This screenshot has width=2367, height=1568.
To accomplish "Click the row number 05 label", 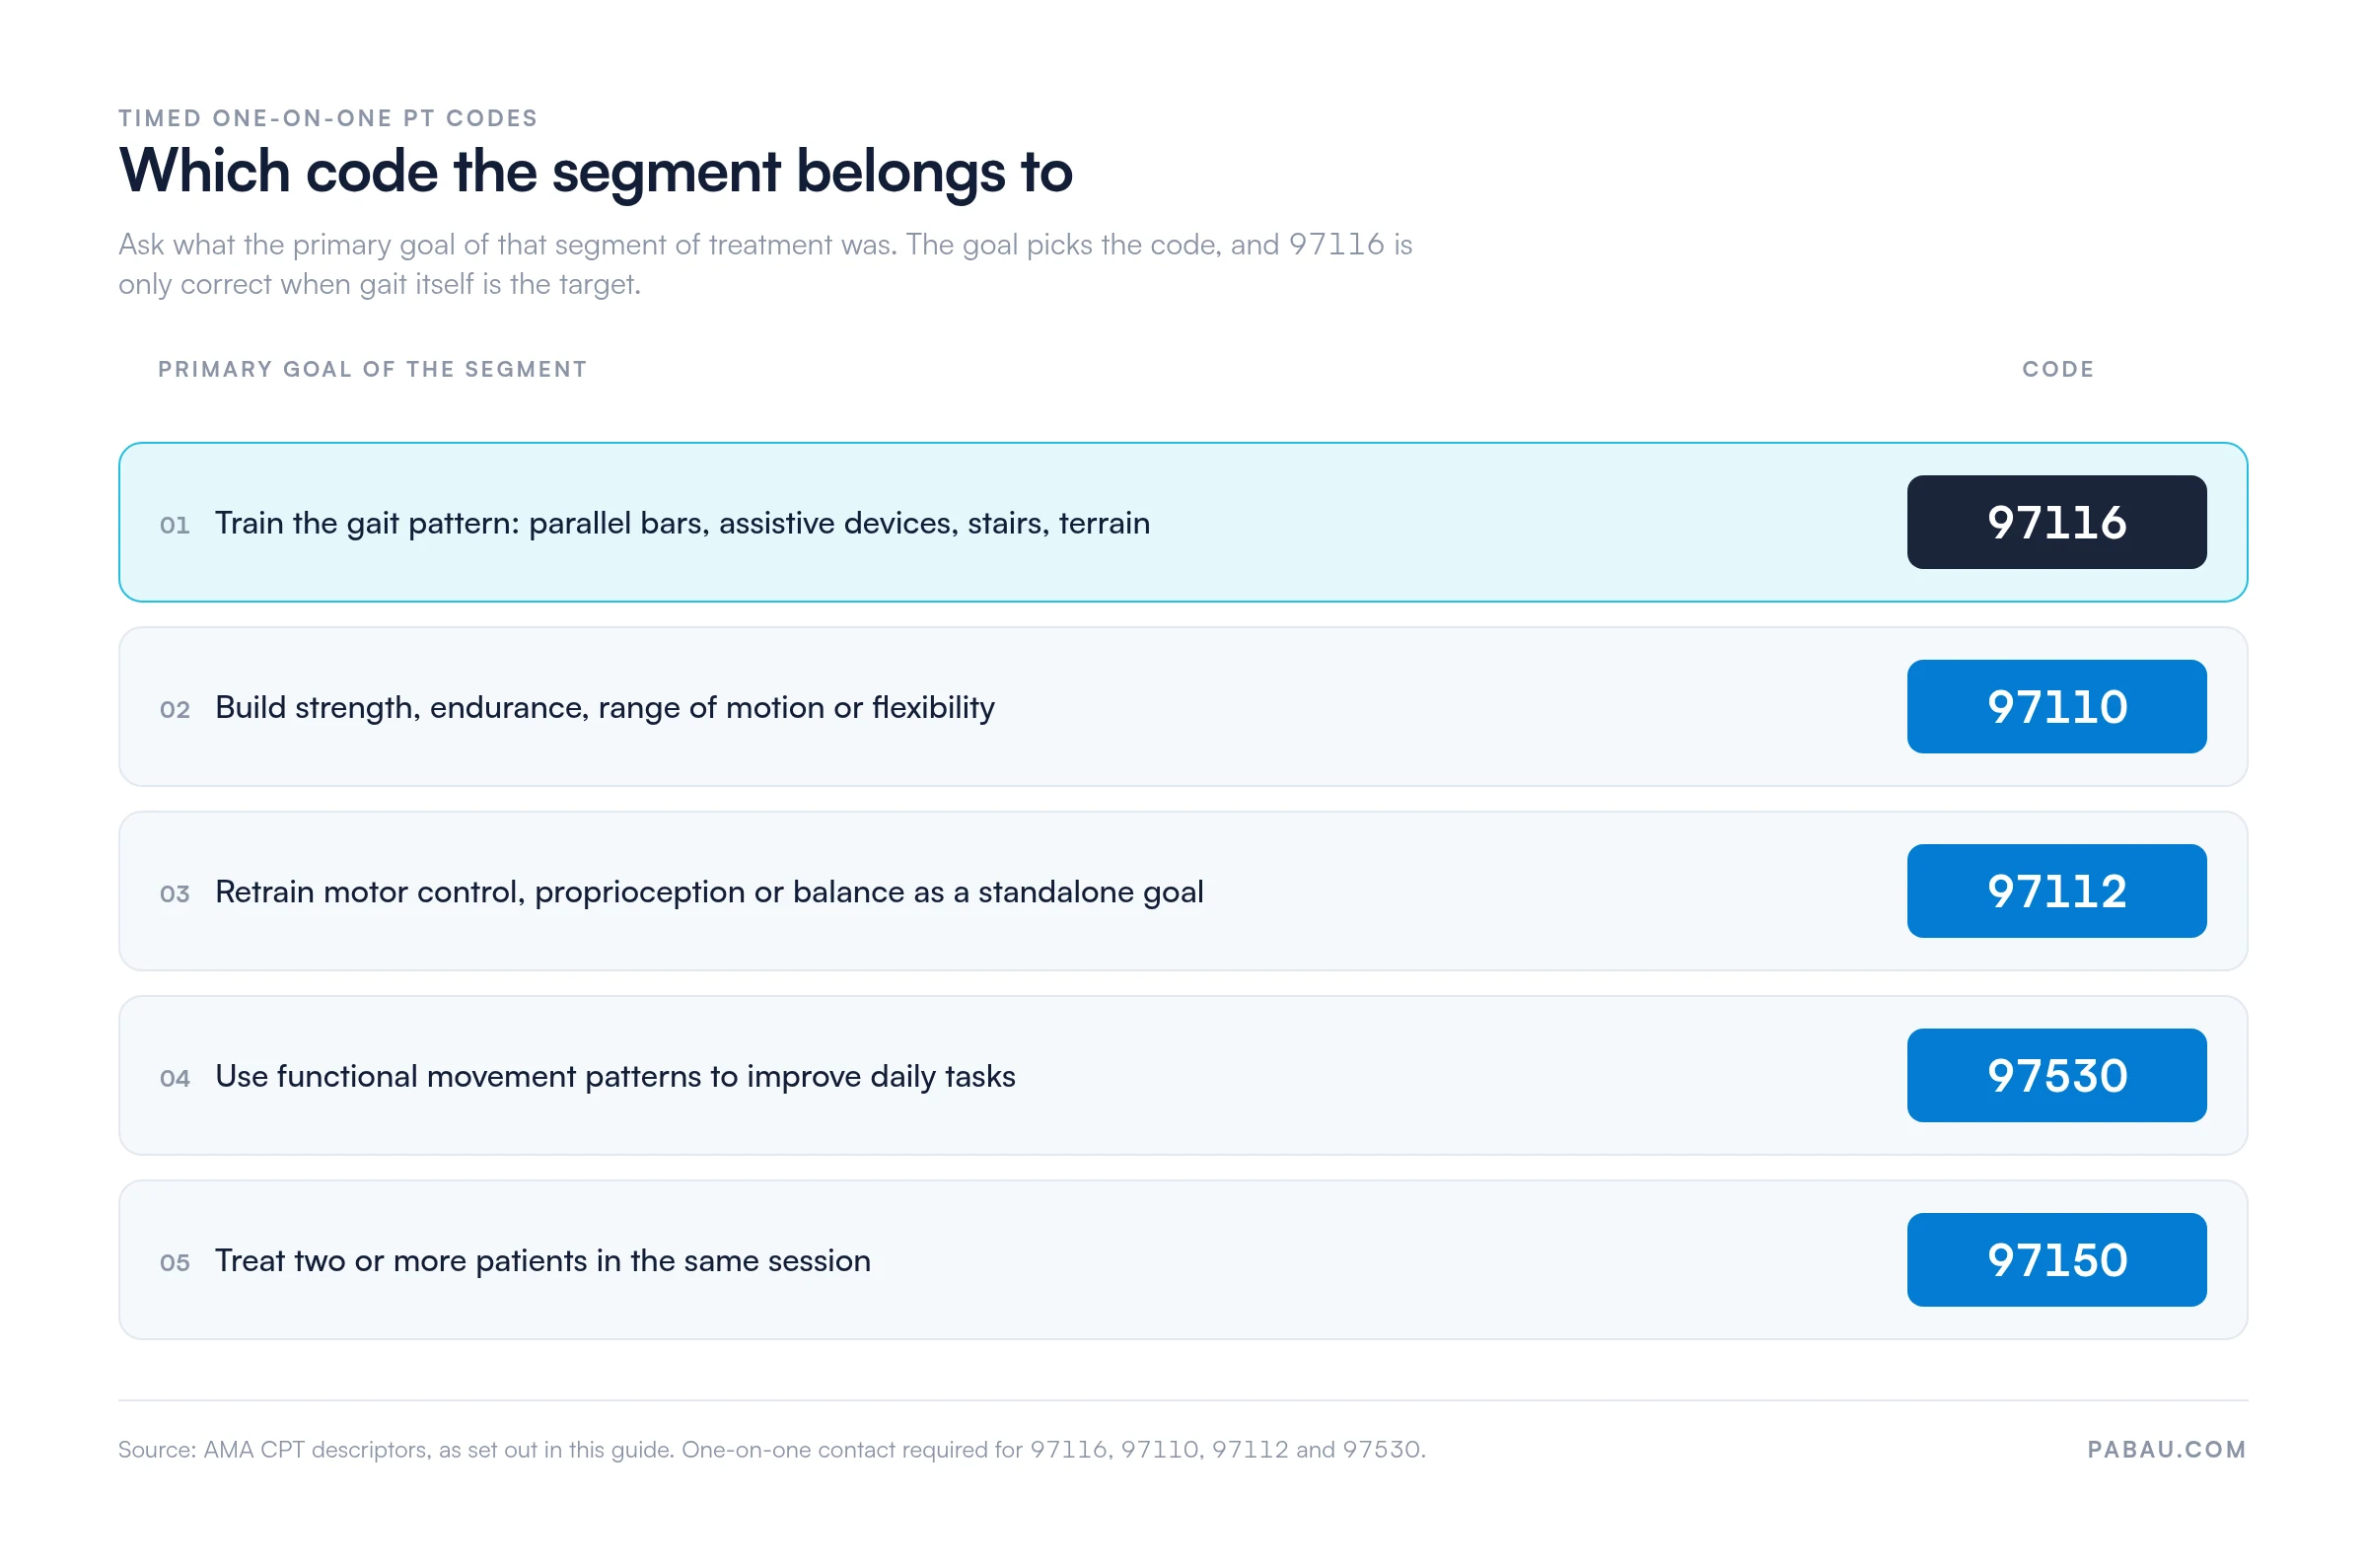I will (175, 1263).
